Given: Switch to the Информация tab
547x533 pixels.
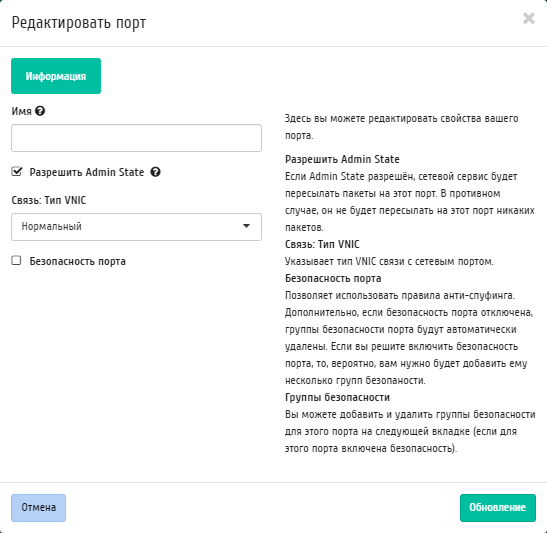Looking at the screenshot, I should [56, 76].
